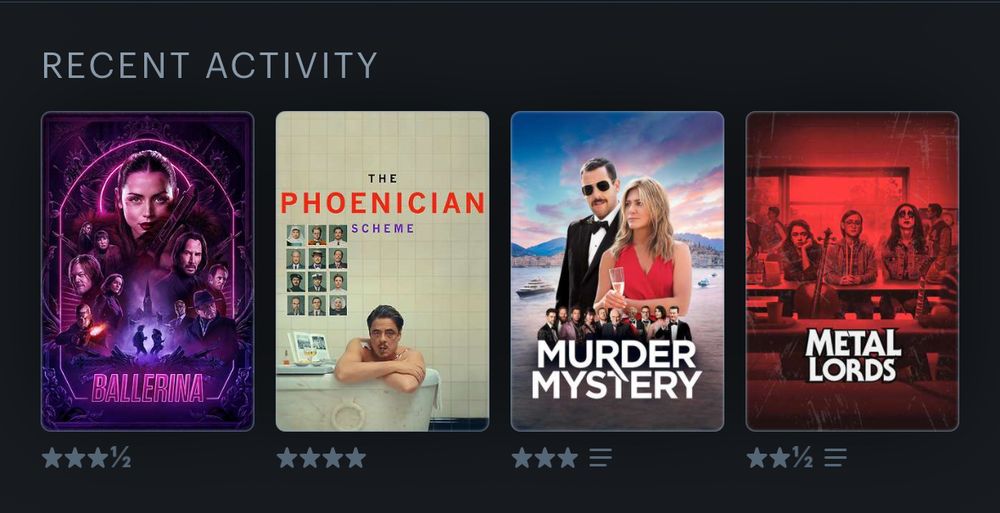Click the half-star symbol under Metal Lords

(802, 457)
